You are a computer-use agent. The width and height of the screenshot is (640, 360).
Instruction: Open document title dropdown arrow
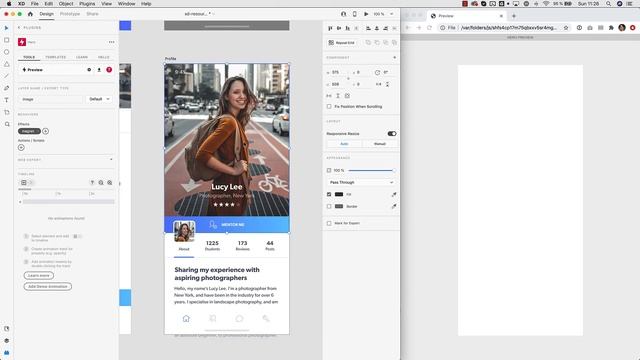coord(213,14)
